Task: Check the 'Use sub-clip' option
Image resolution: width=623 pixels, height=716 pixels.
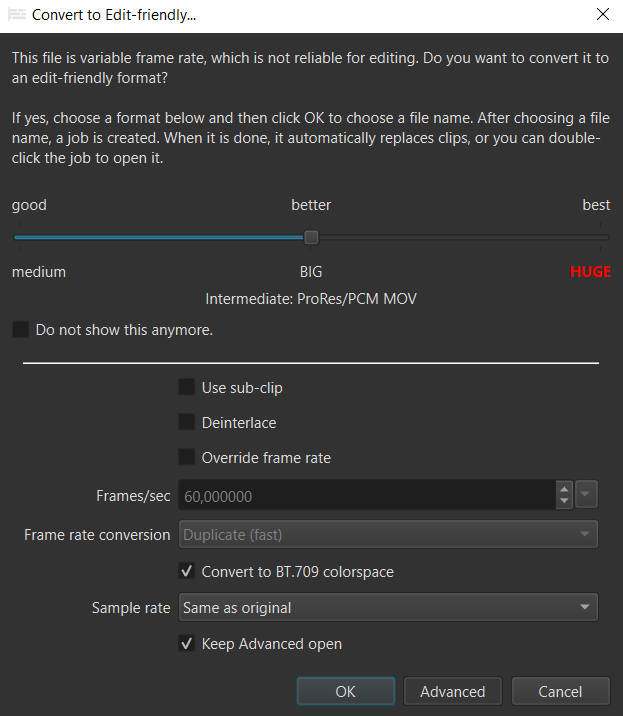Action: (186, 387)
